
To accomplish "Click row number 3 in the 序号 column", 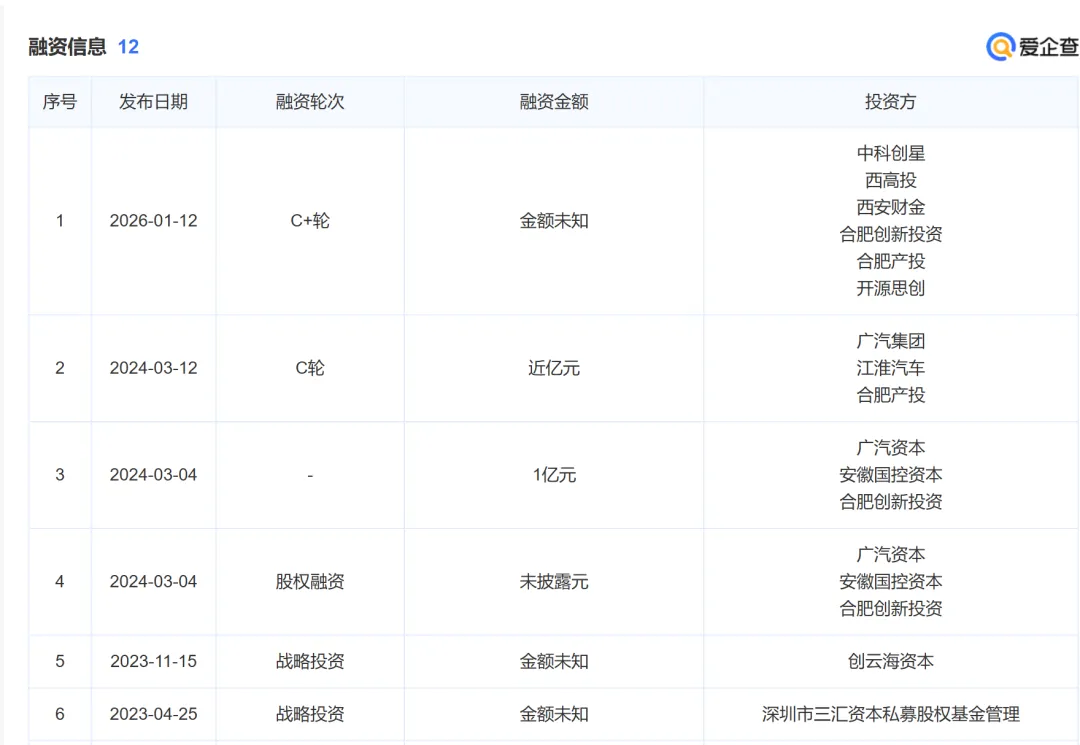I will (x=60, y=475).
